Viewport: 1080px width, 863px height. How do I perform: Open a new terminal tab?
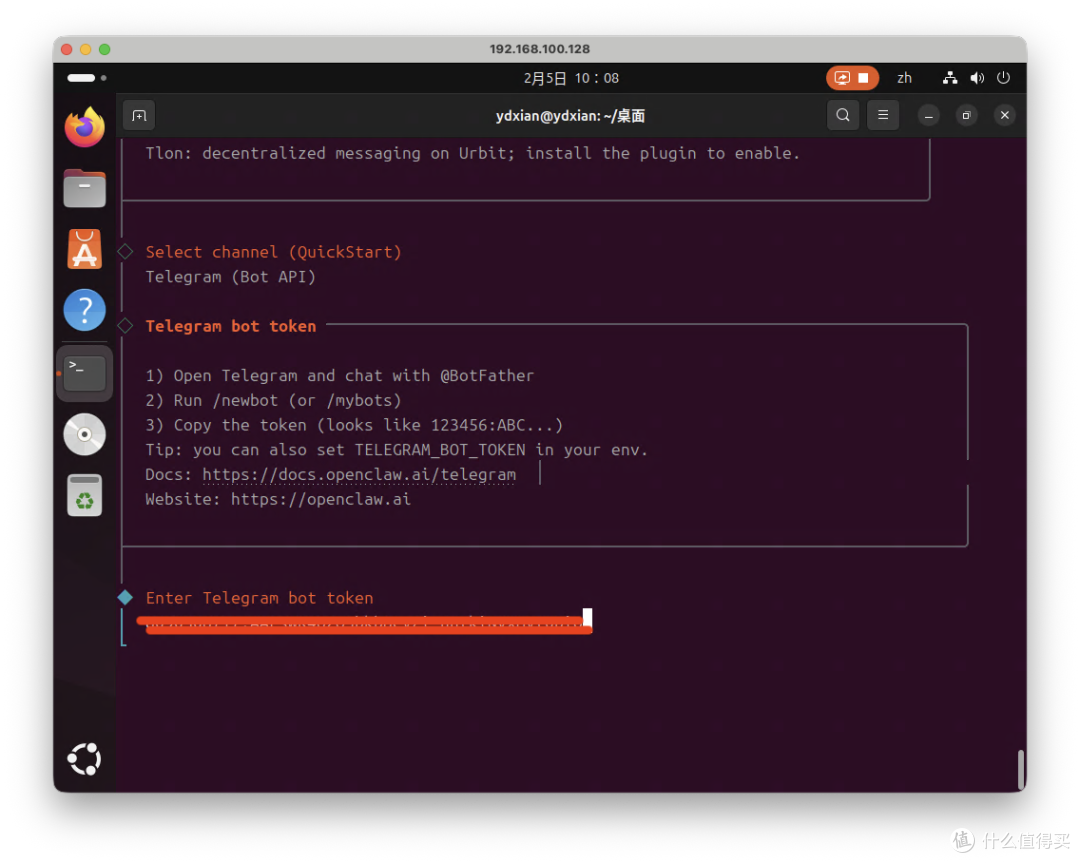139,116
